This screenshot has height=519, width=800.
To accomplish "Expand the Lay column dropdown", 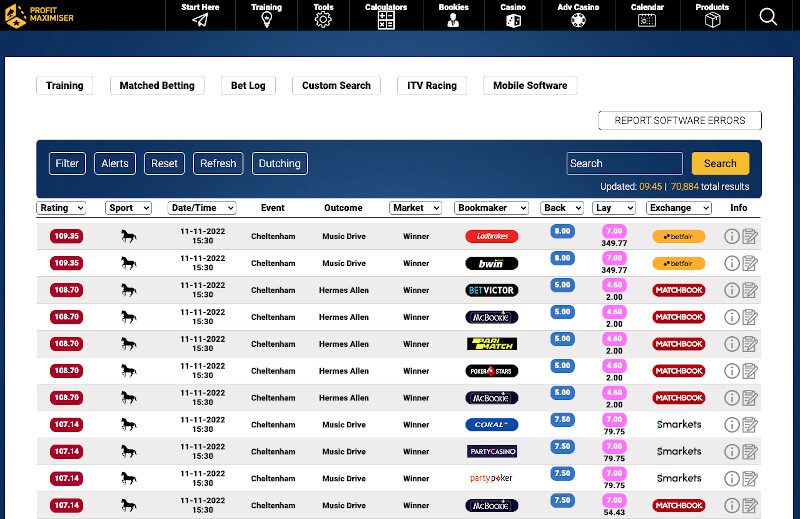I will click(x=614, y=208).
